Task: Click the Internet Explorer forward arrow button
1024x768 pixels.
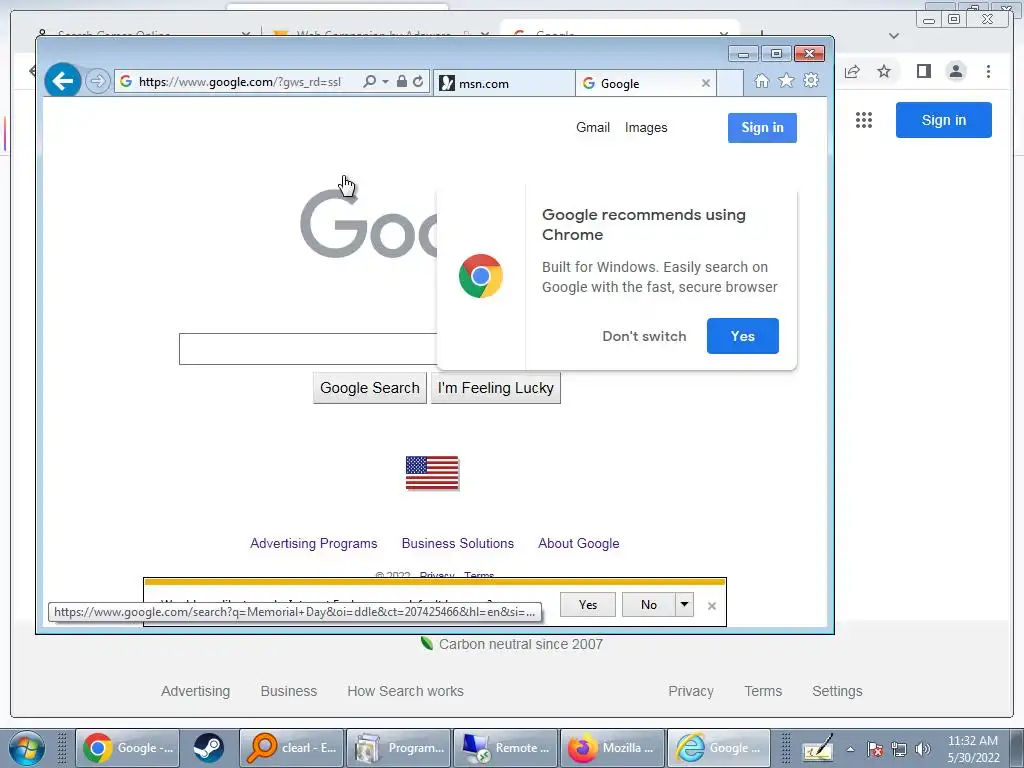Action: [x=97, y=82]
